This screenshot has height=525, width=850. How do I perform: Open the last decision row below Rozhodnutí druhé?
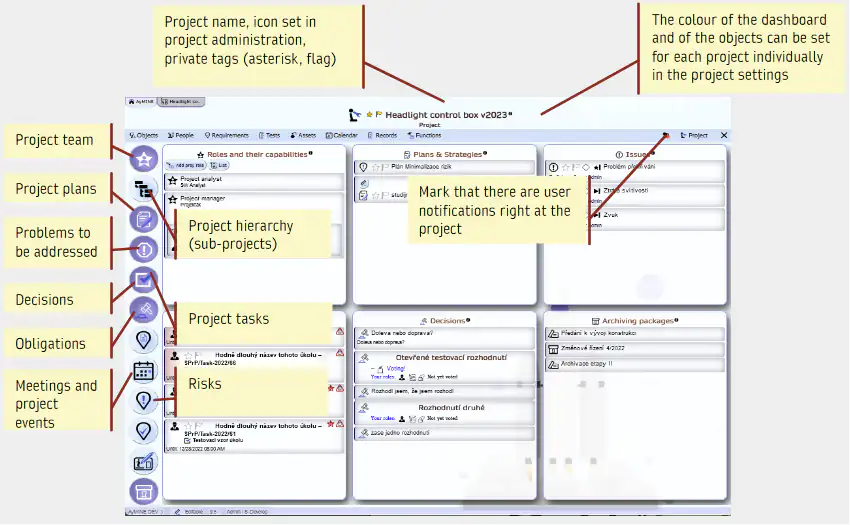click(445, 433)
